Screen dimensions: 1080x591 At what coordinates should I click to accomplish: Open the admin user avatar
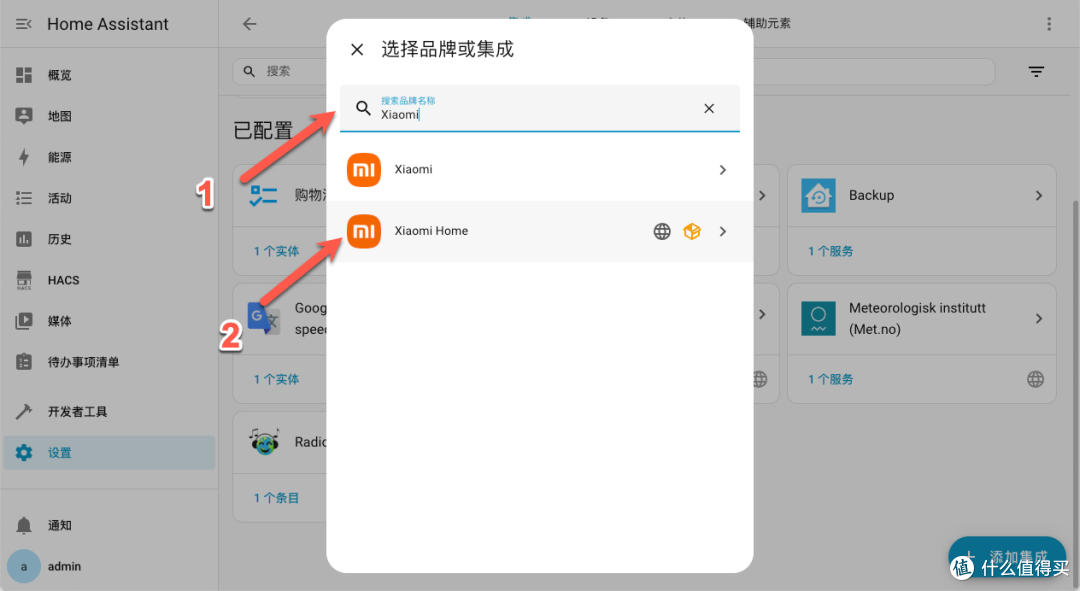coord(24,566)
